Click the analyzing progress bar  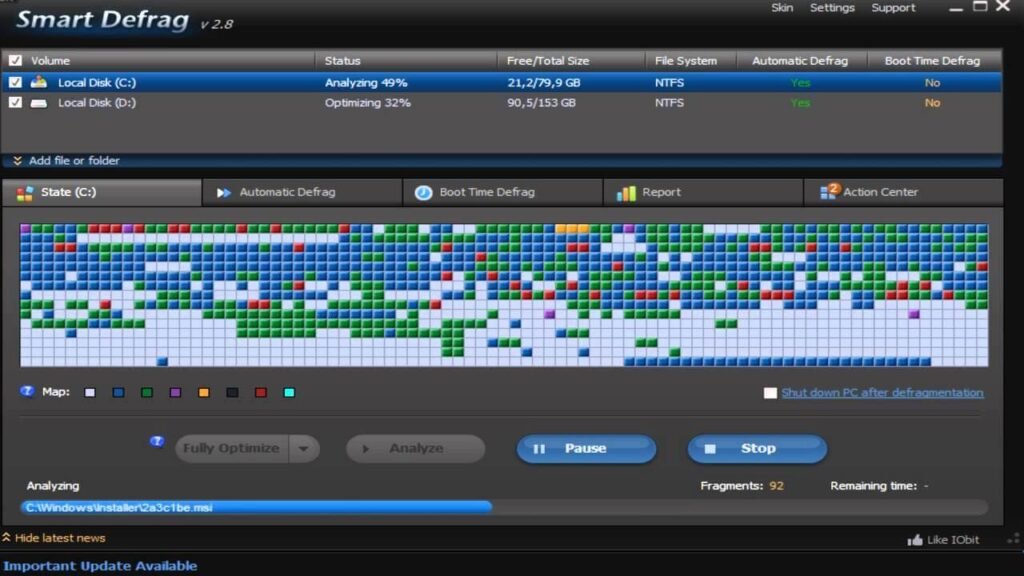(x=504, y=507)
